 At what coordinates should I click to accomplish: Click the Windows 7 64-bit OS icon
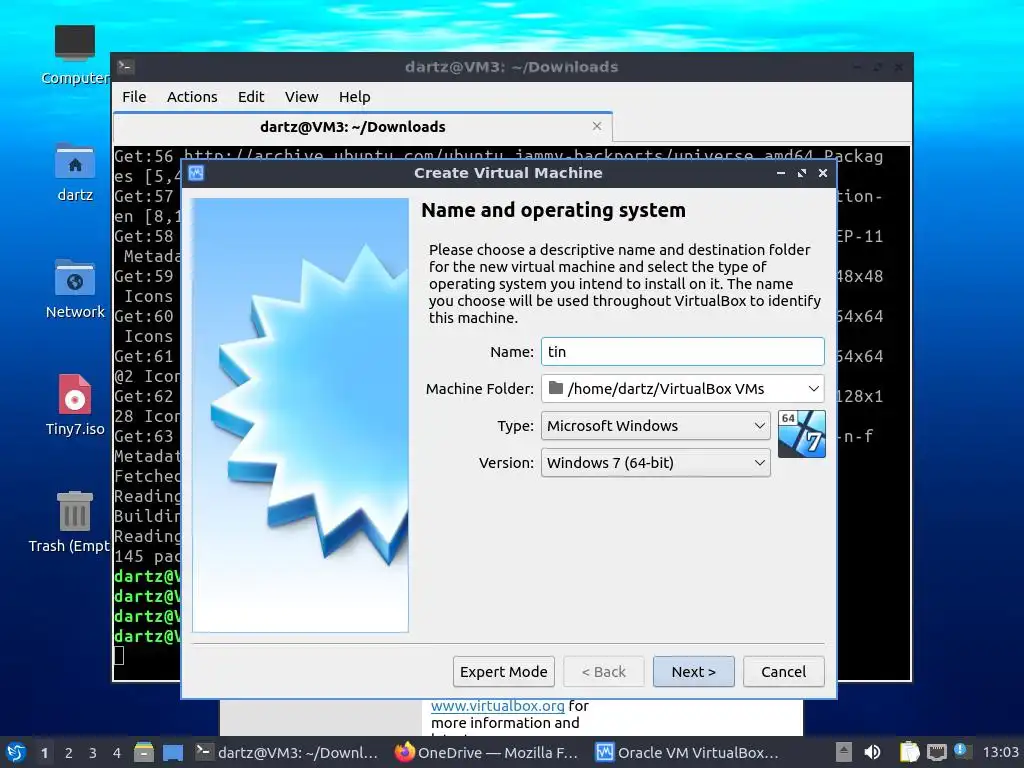pyautogui.click(x=802, y=434)
